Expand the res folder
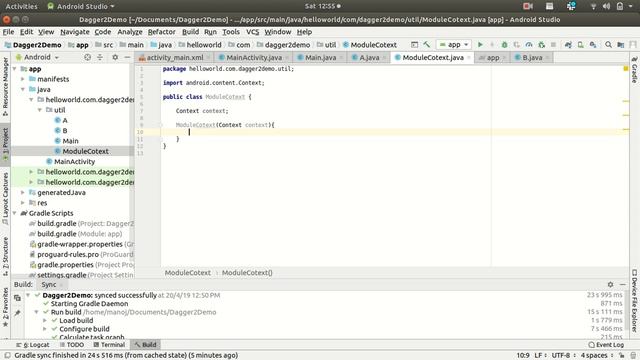Screen dimensions: 640x360 23,203
